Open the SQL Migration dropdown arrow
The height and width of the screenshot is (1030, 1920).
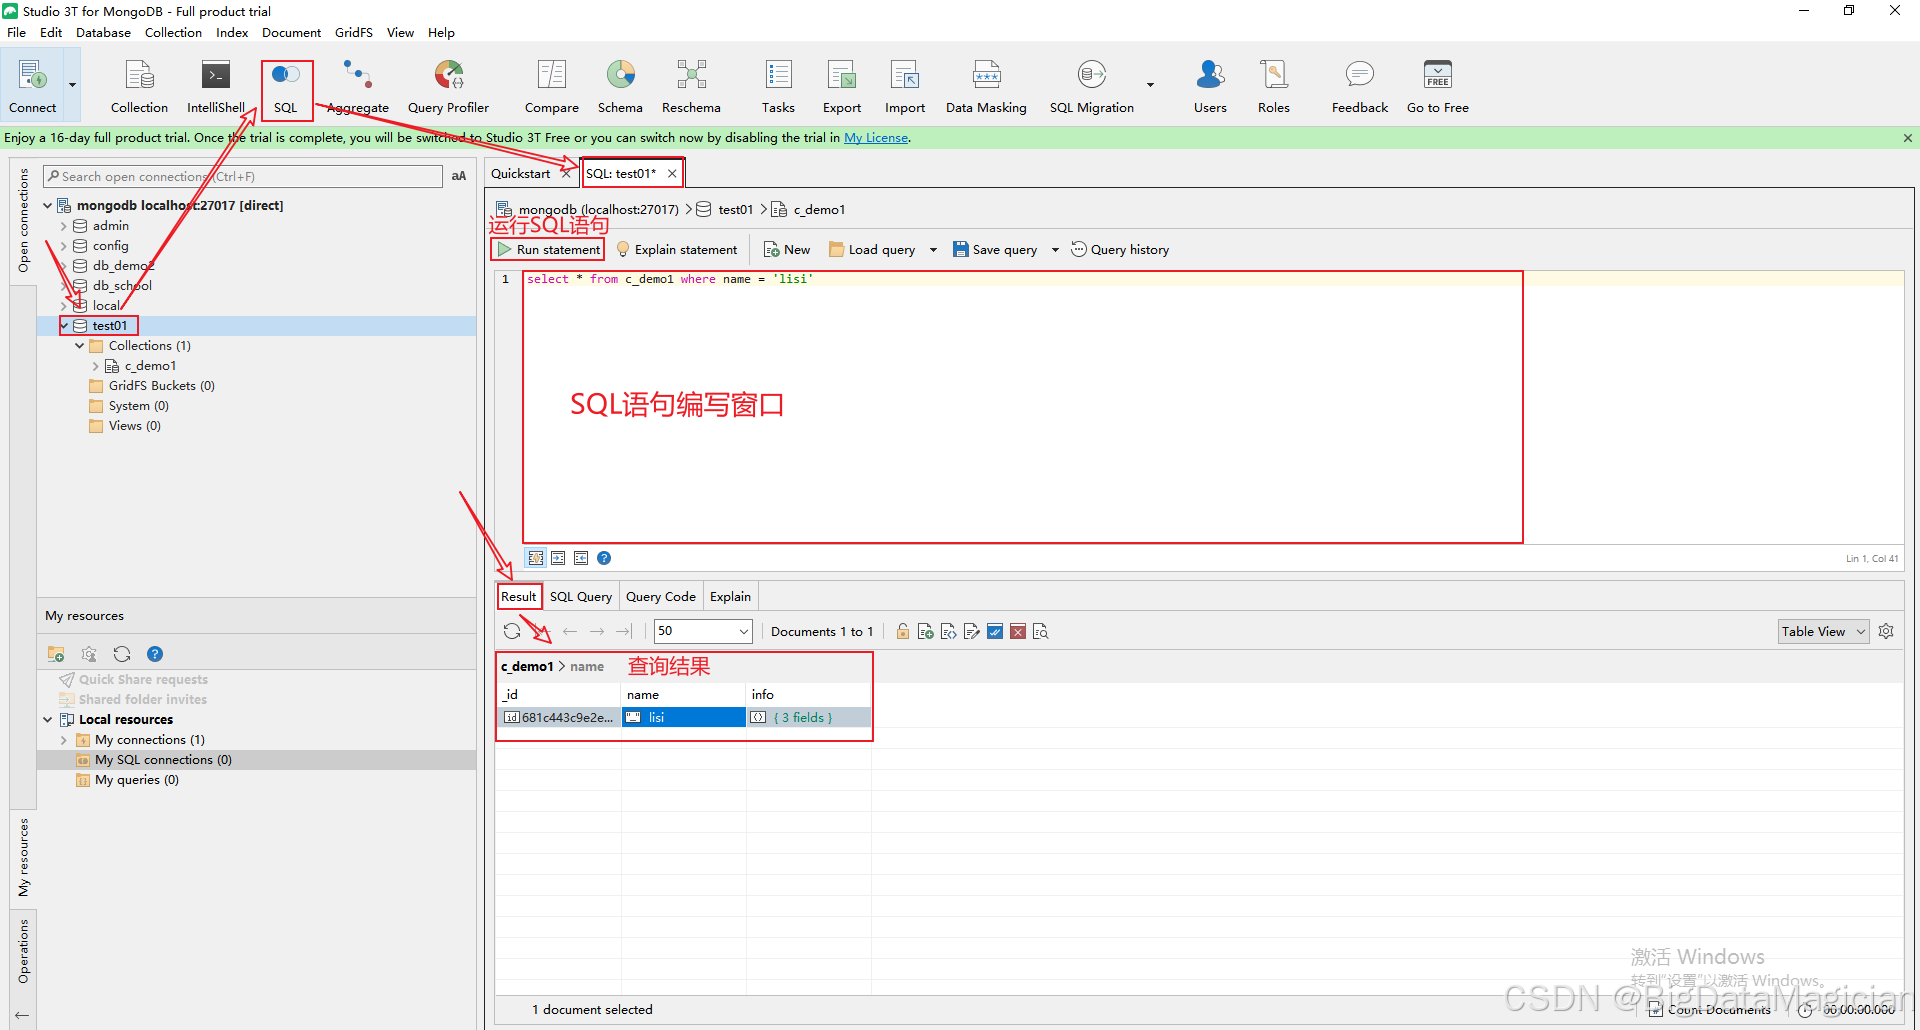click(1150, 85)
